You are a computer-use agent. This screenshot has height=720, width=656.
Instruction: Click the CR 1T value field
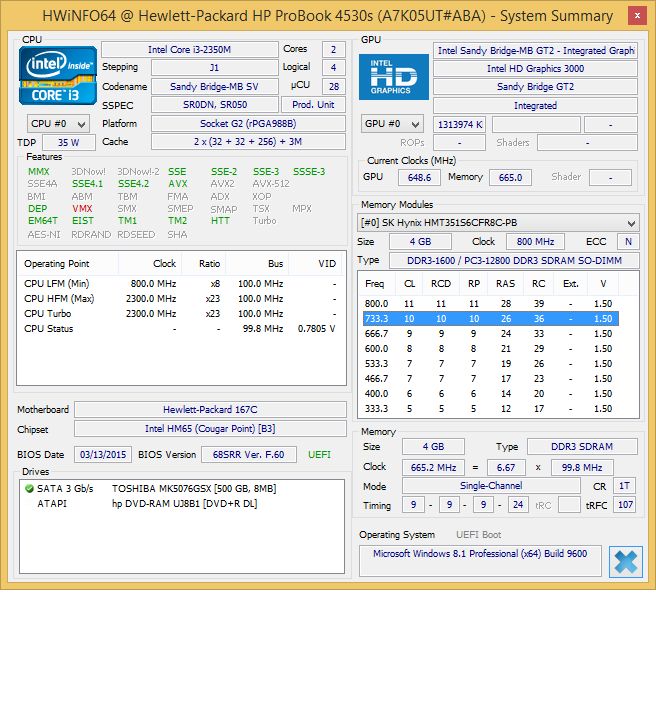click(x=624, y=486)
